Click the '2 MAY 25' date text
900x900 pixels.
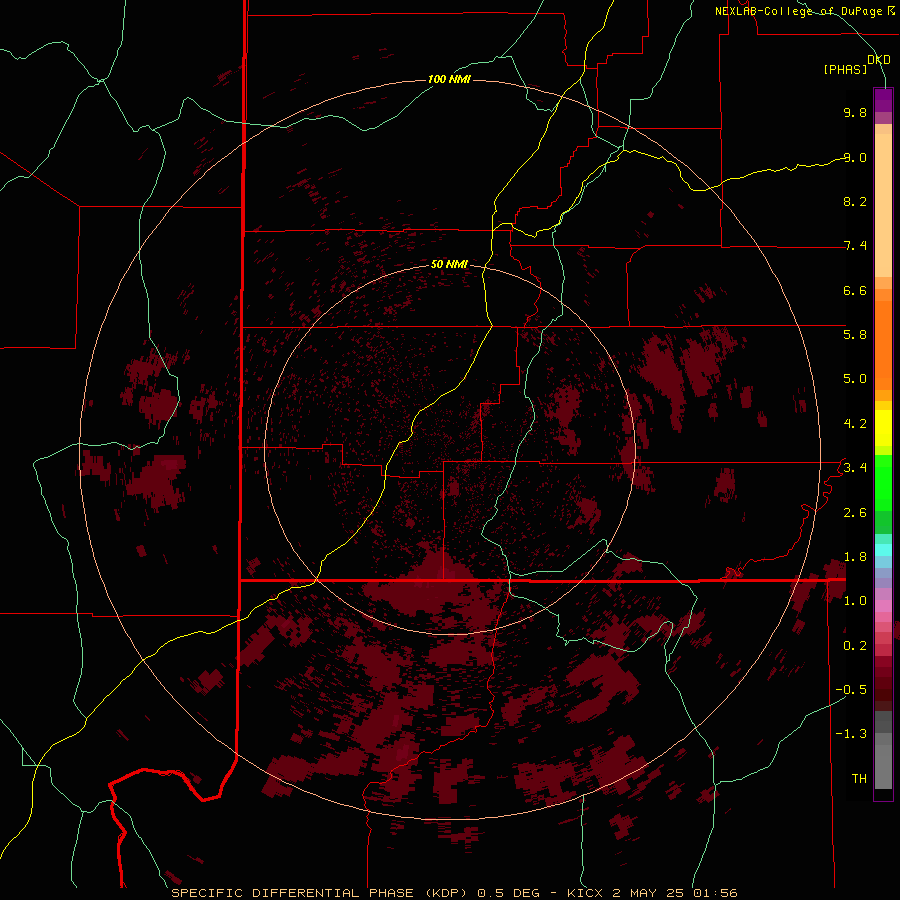[648, 893]
